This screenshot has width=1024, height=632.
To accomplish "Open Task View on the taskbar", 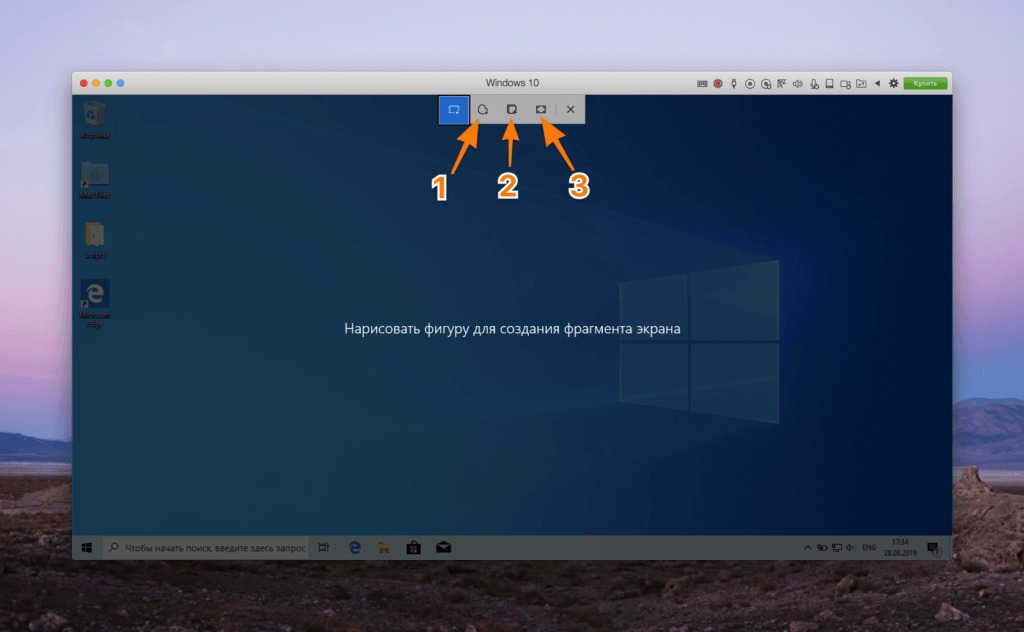I will 324,548.
